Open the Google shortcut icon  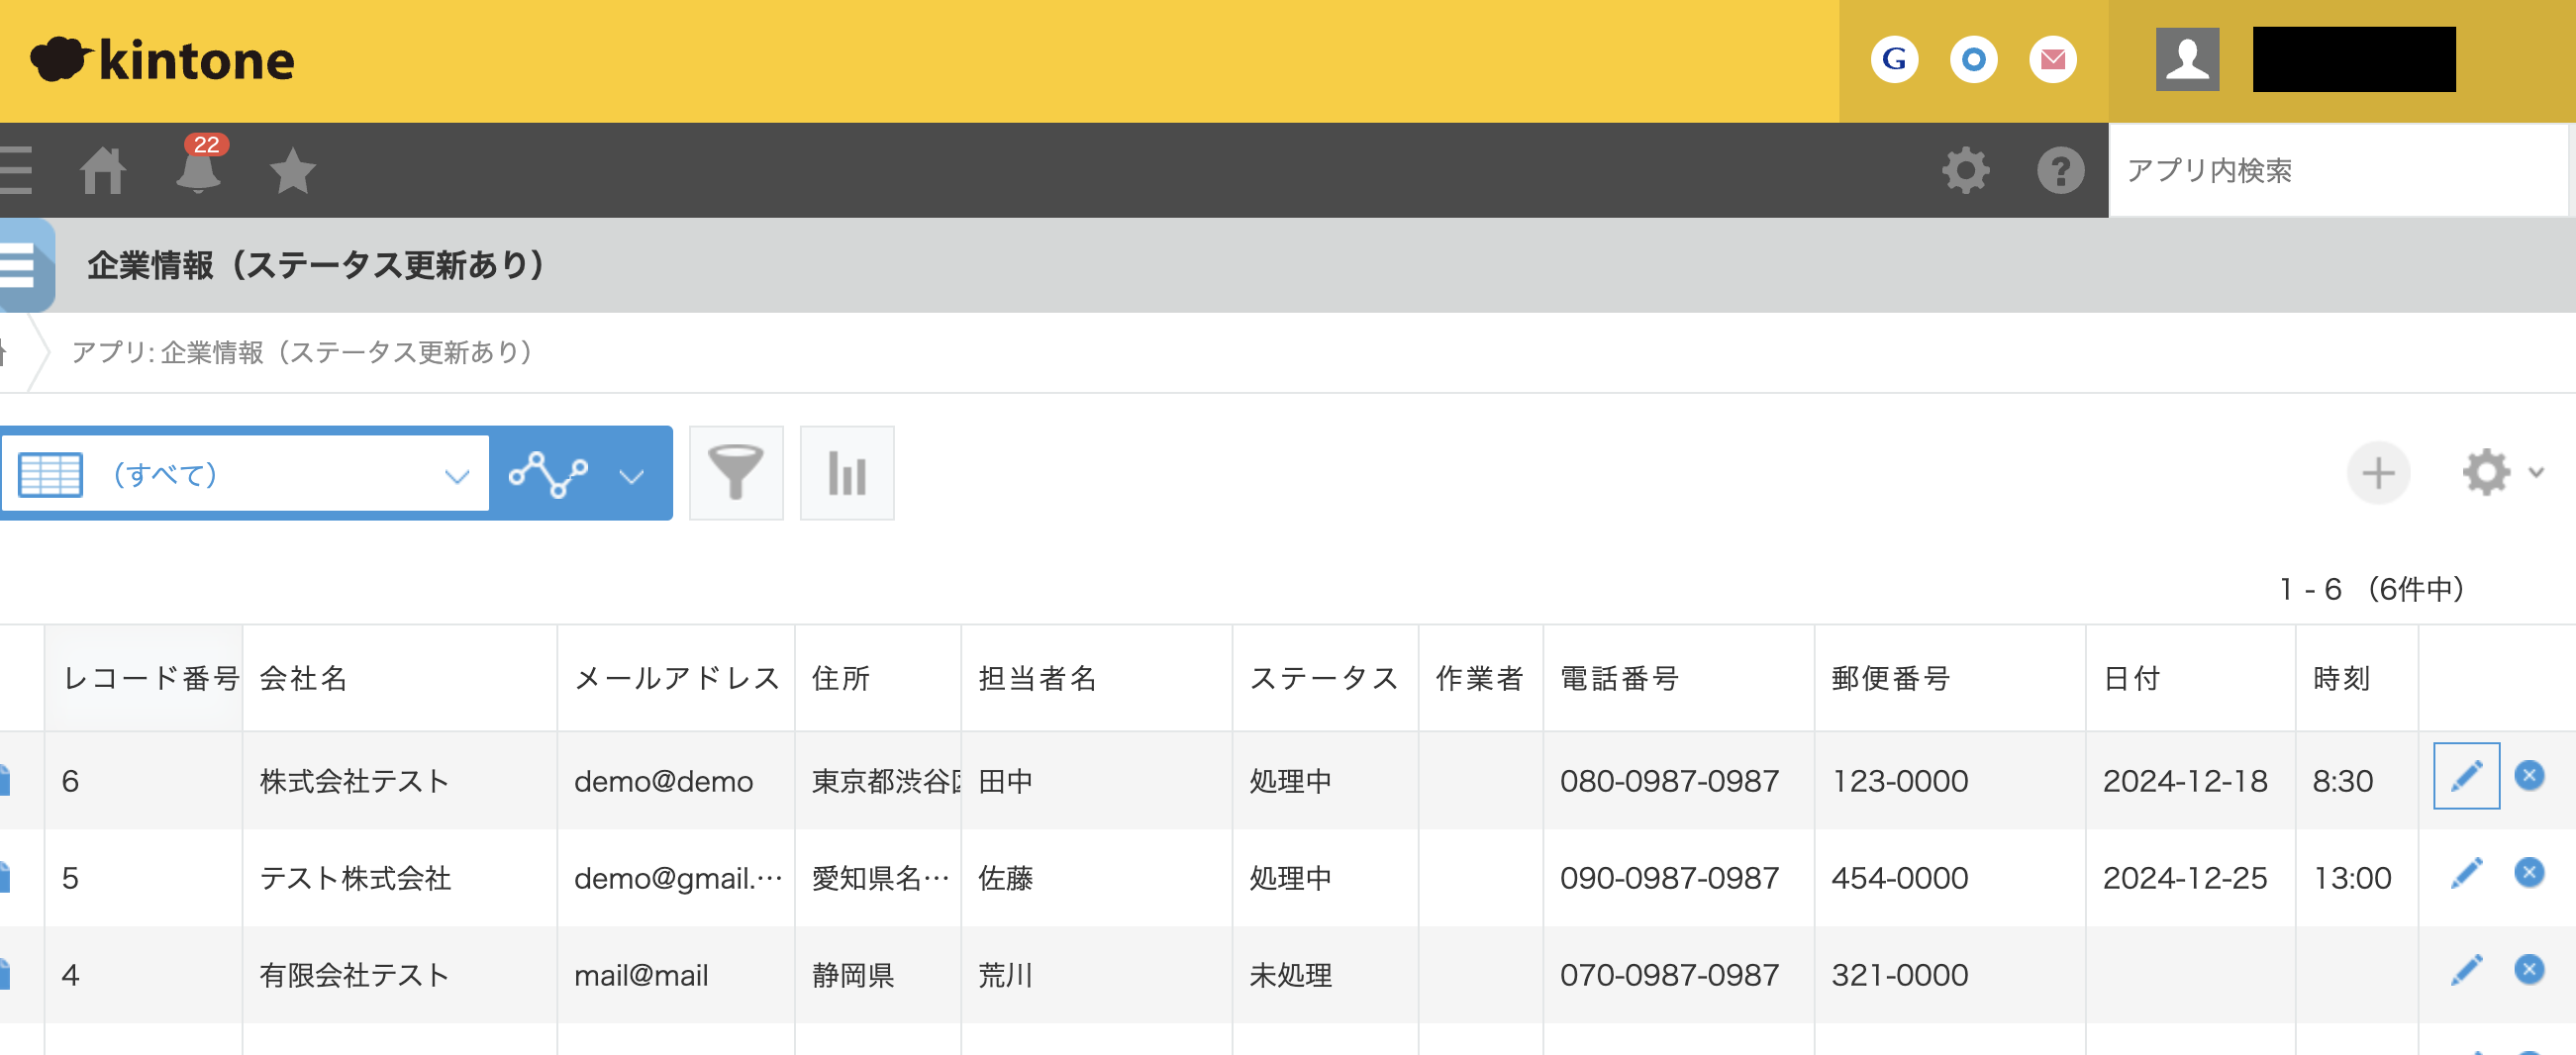[x=1894, y=60]
